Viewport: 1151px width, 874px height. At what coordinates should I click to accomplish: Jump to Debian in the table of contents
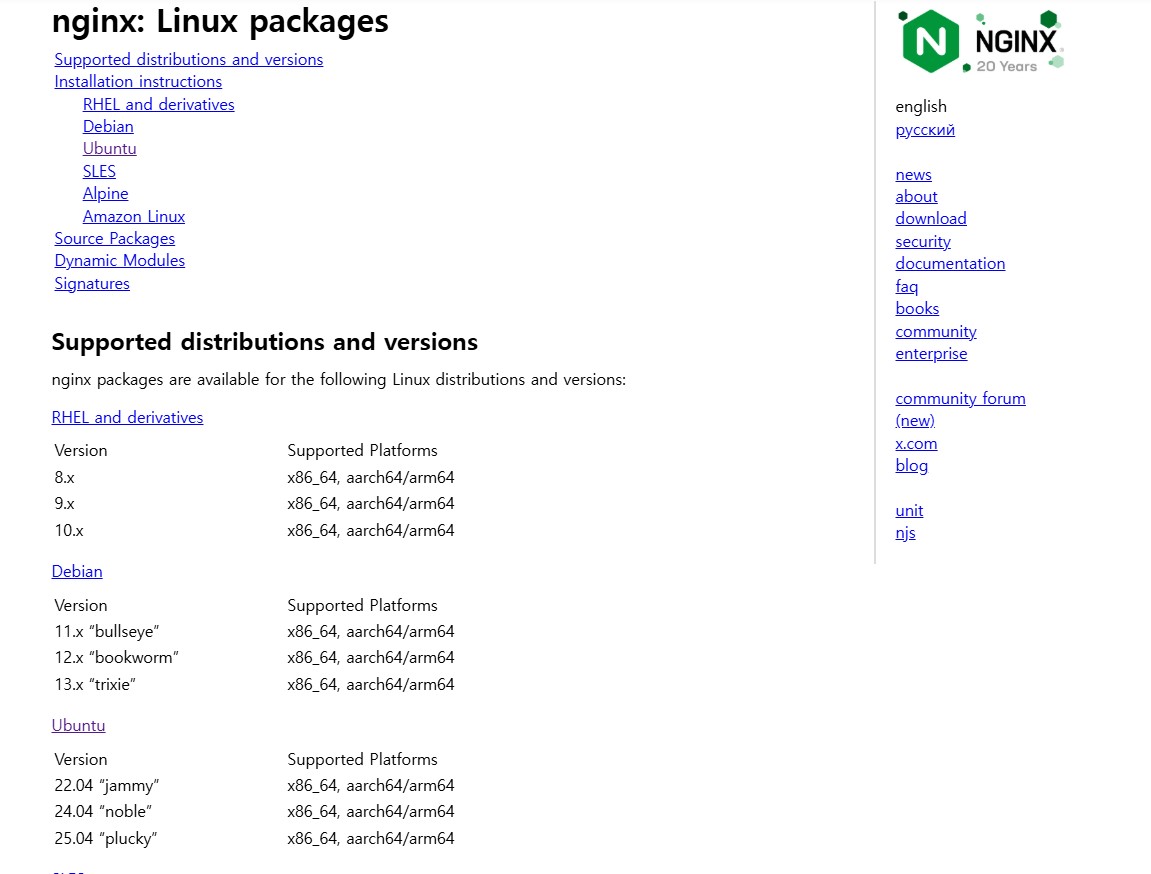pos(108,126)
